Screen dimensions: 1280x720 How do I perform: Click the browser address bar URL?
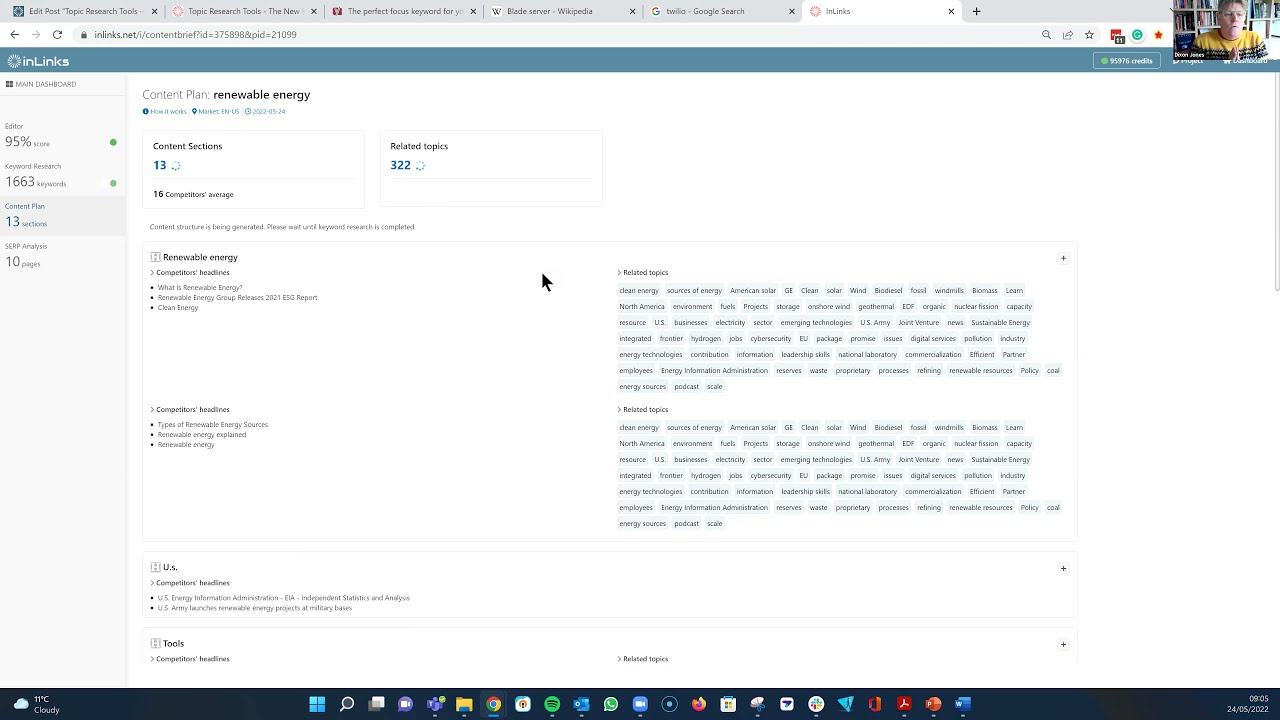coord(195,35)
